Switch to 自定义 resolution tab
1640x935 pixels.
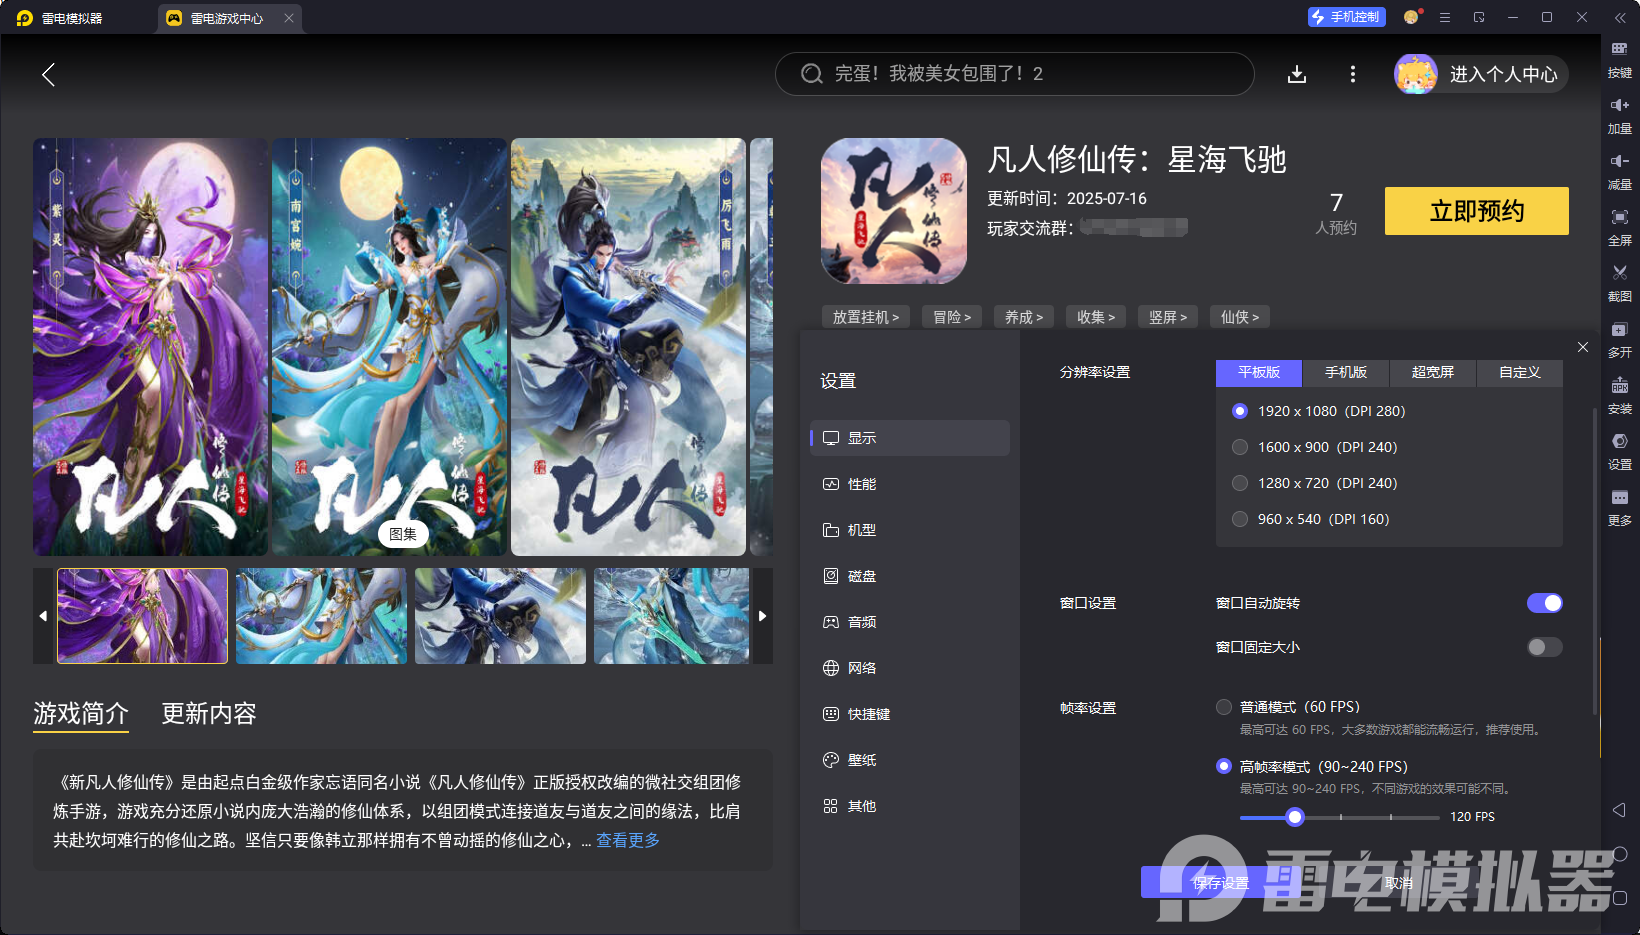1520,372
